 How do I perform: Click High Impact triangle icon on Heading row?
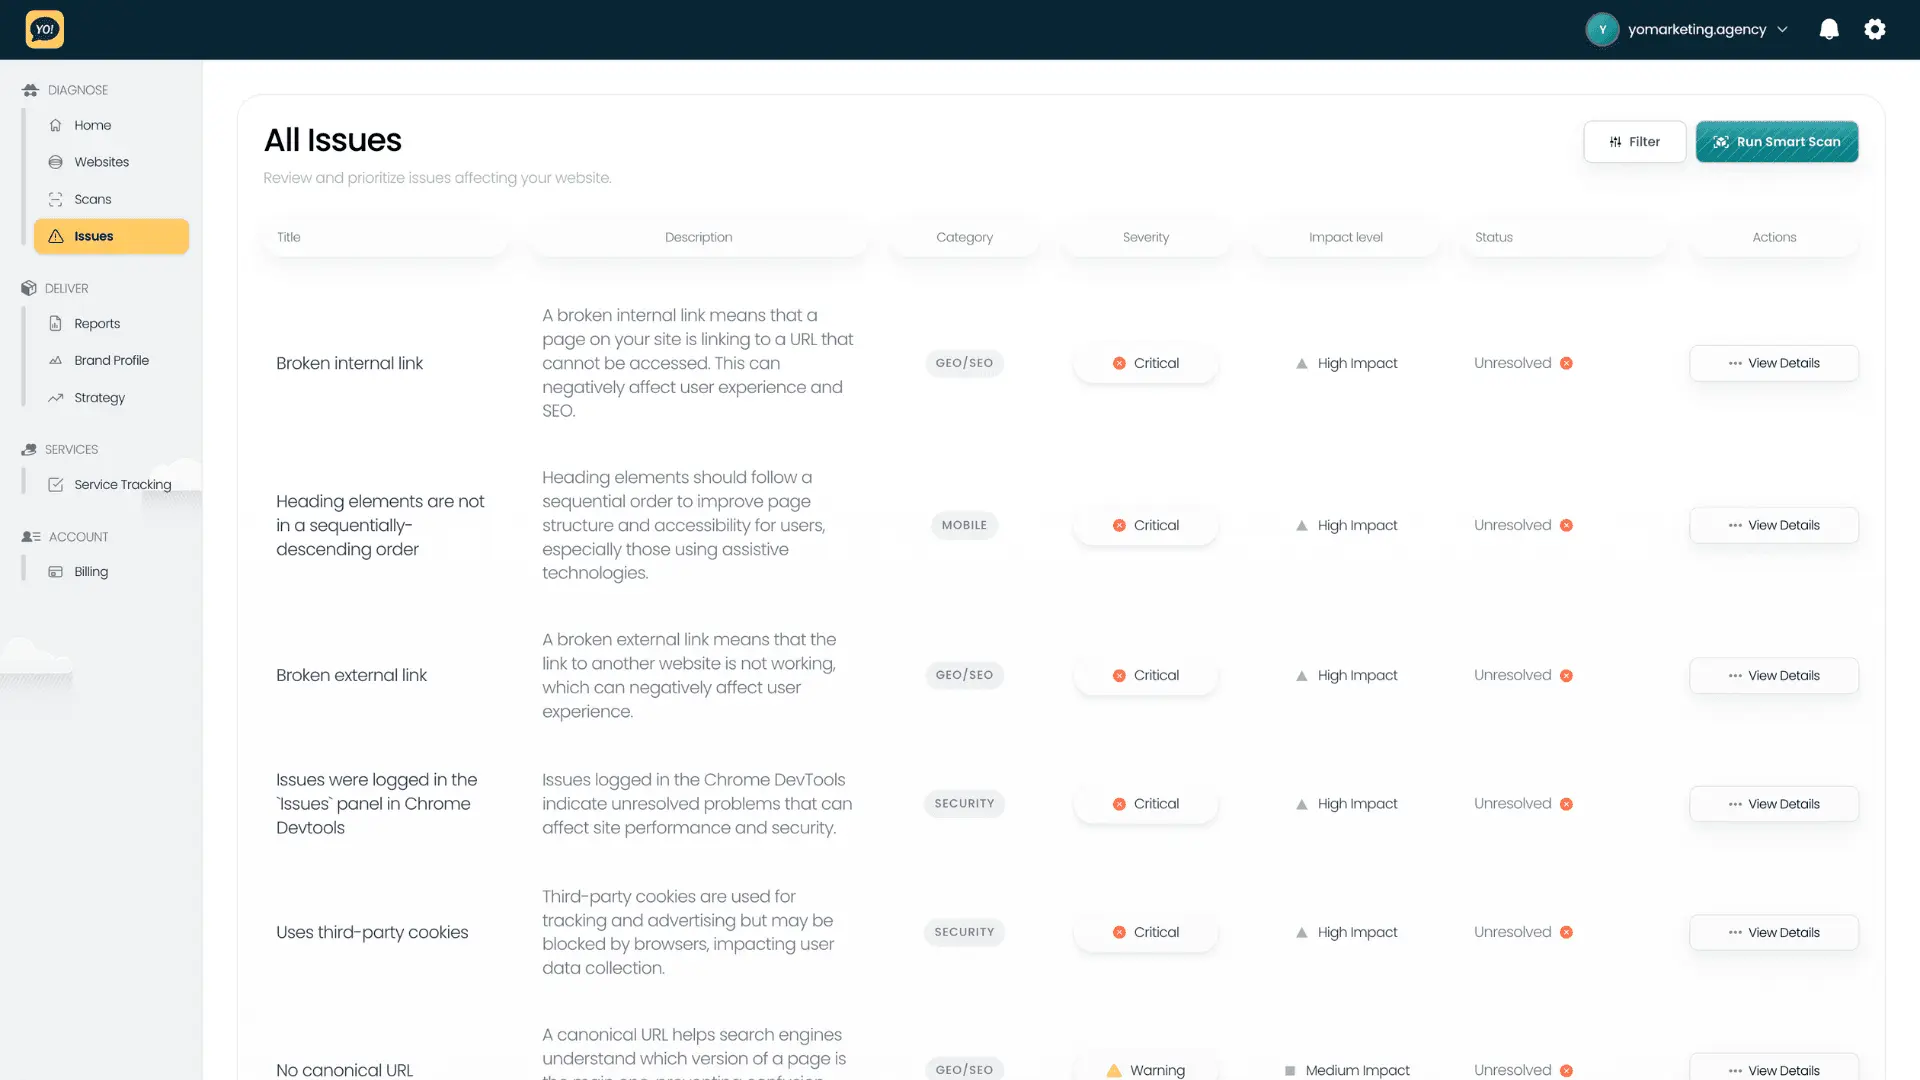(x=1301, y=525)
